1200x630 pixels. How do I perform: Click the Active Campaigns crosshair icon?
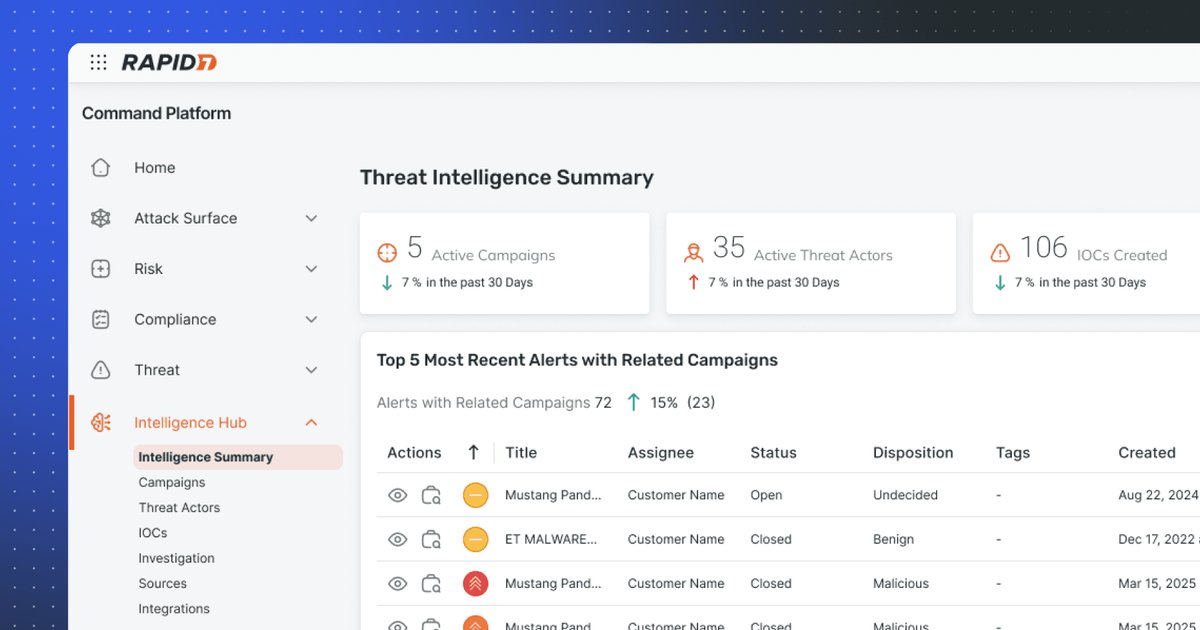(387, 253)
